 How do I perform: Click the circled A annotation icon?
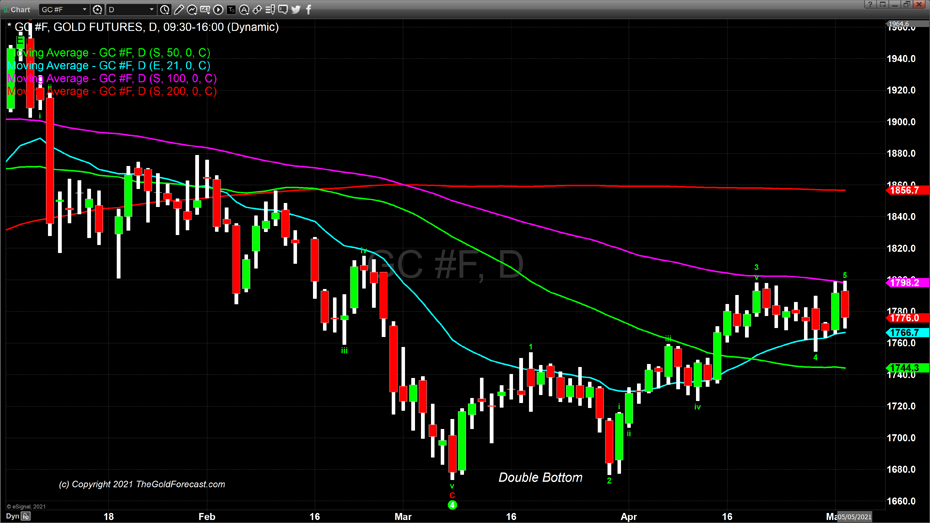[x=242, y=10]
